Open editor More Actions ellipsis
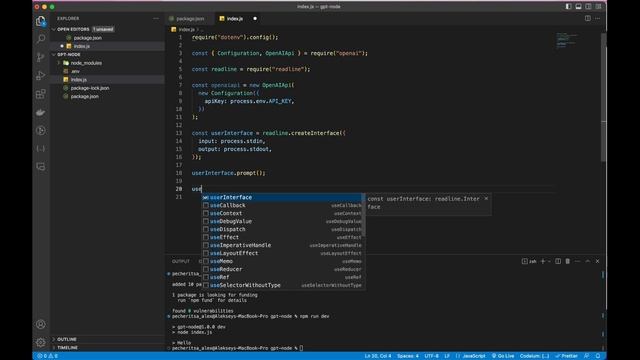 click(x=598, y=18)
